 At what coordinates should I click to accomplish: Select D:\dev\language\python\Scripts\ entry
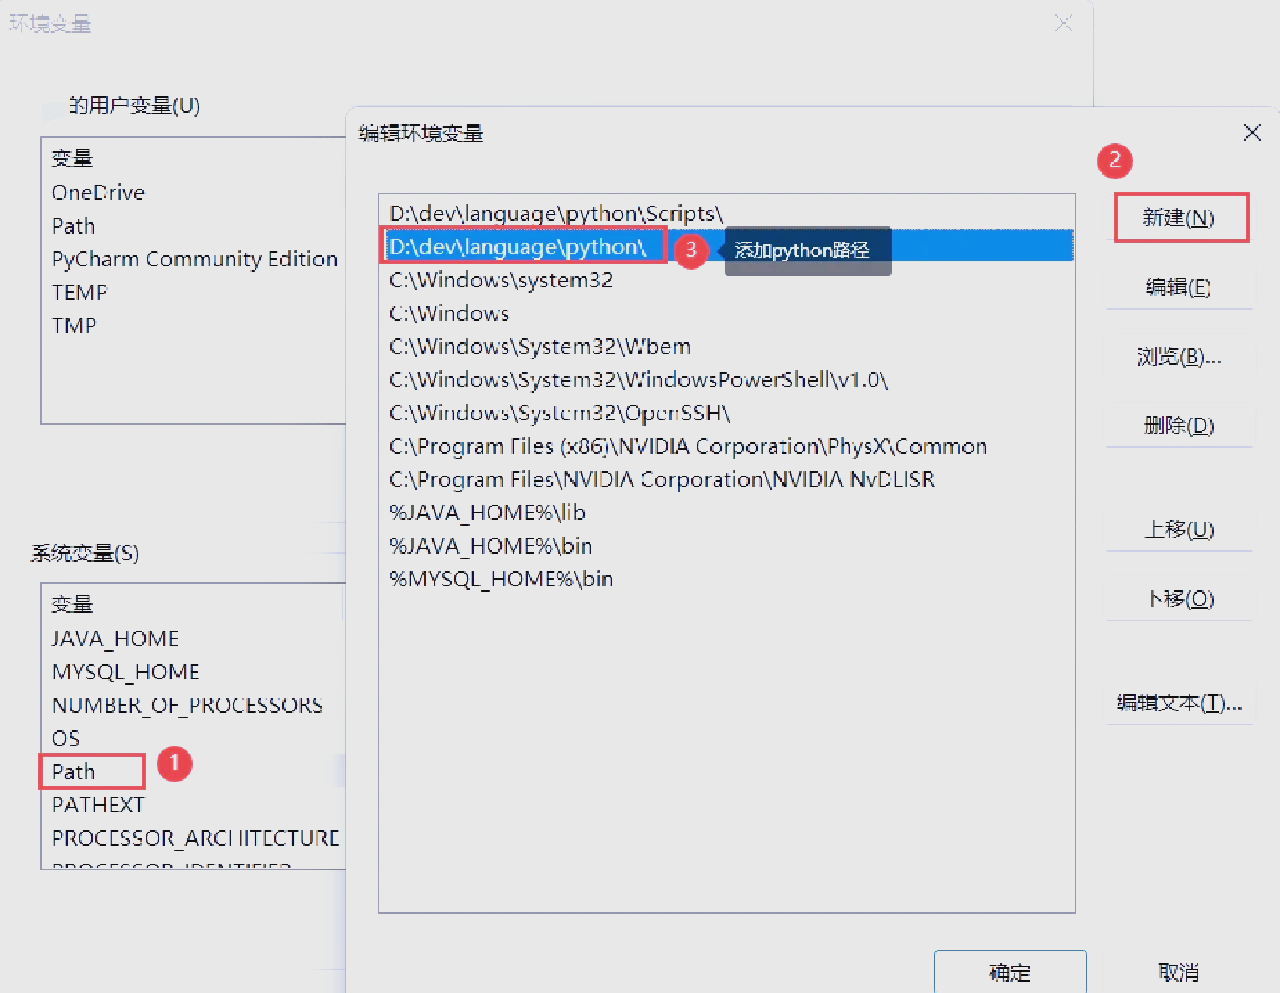[x=556, y=214]
